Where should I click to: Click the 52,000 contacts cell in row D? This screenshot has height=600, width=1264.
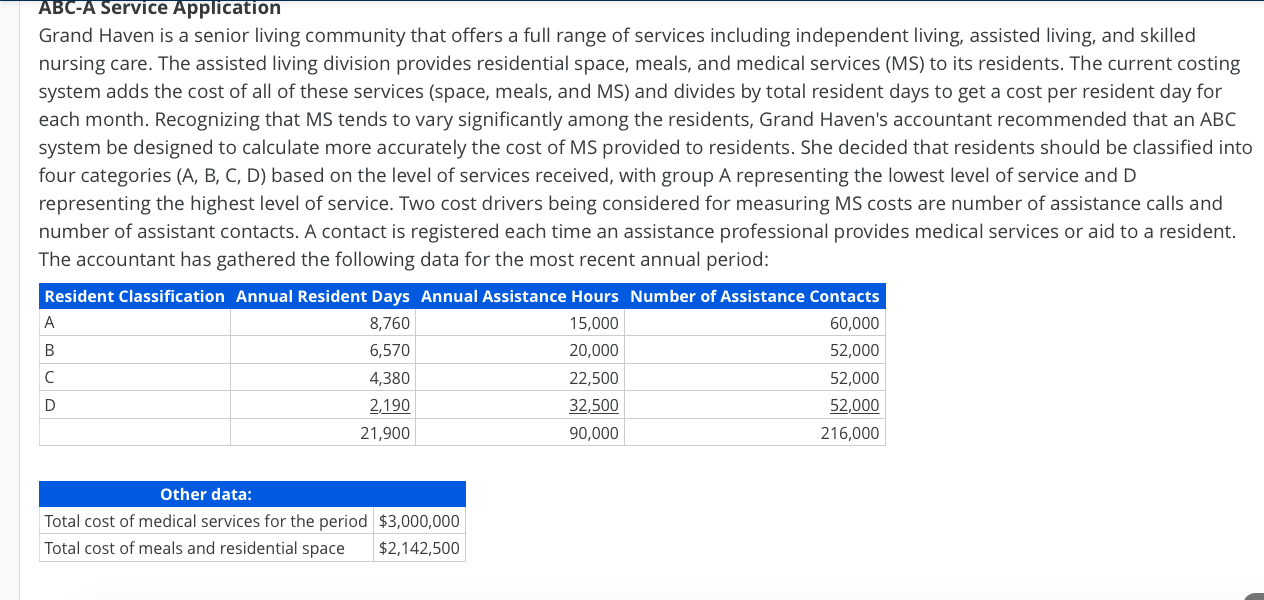(x=755, y=405)
